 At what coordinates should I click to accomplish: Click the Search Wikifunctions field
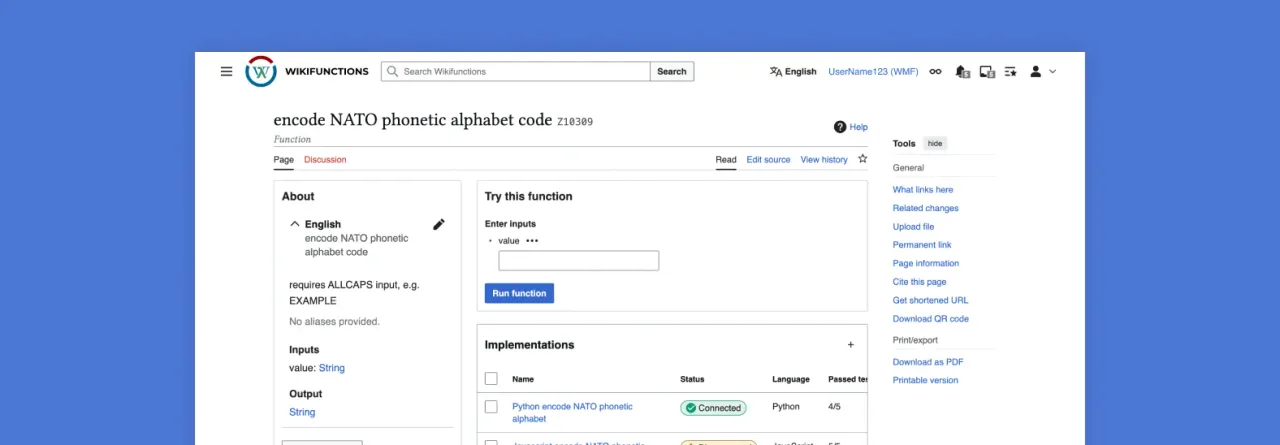click(516, 71)
